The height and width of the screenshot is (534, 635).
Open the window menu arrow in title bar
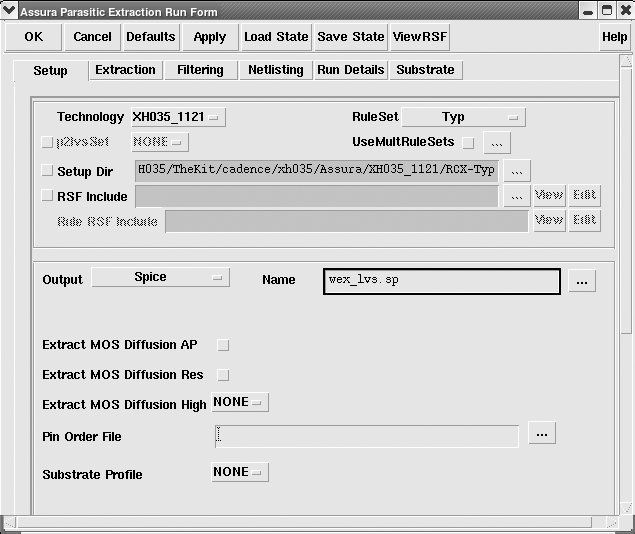pos(9,10)
